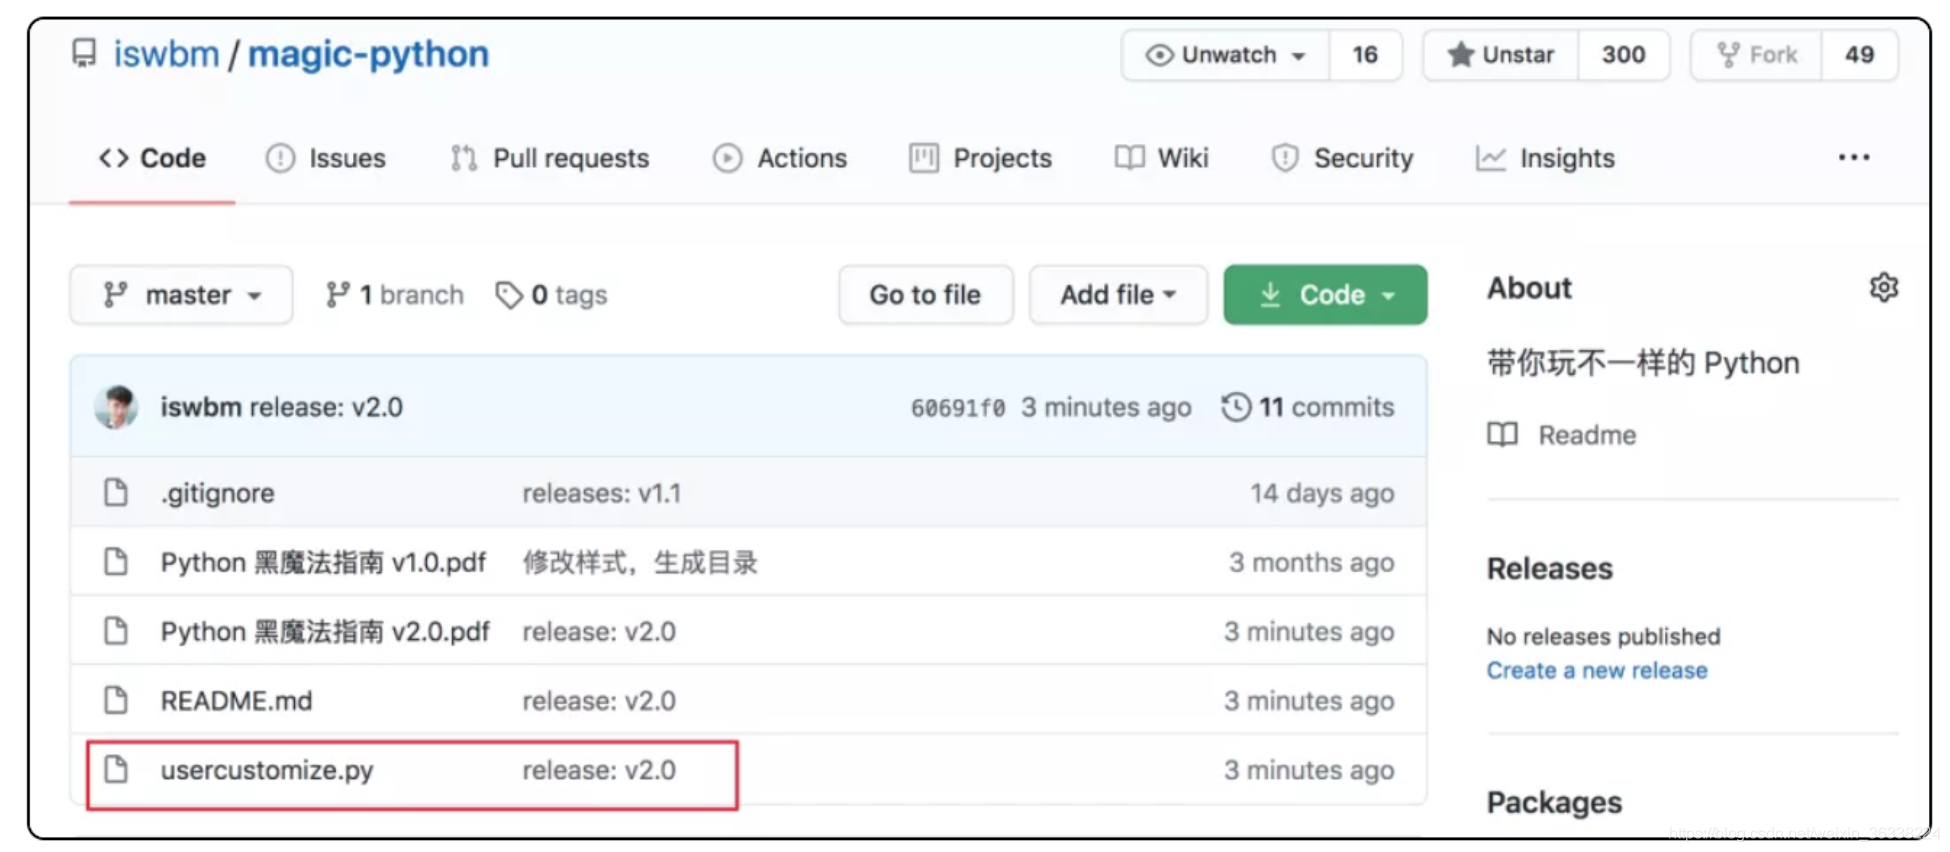
Task: Open the About settings gear icon
Action: pyautogui.click(x=1884, y=288)
